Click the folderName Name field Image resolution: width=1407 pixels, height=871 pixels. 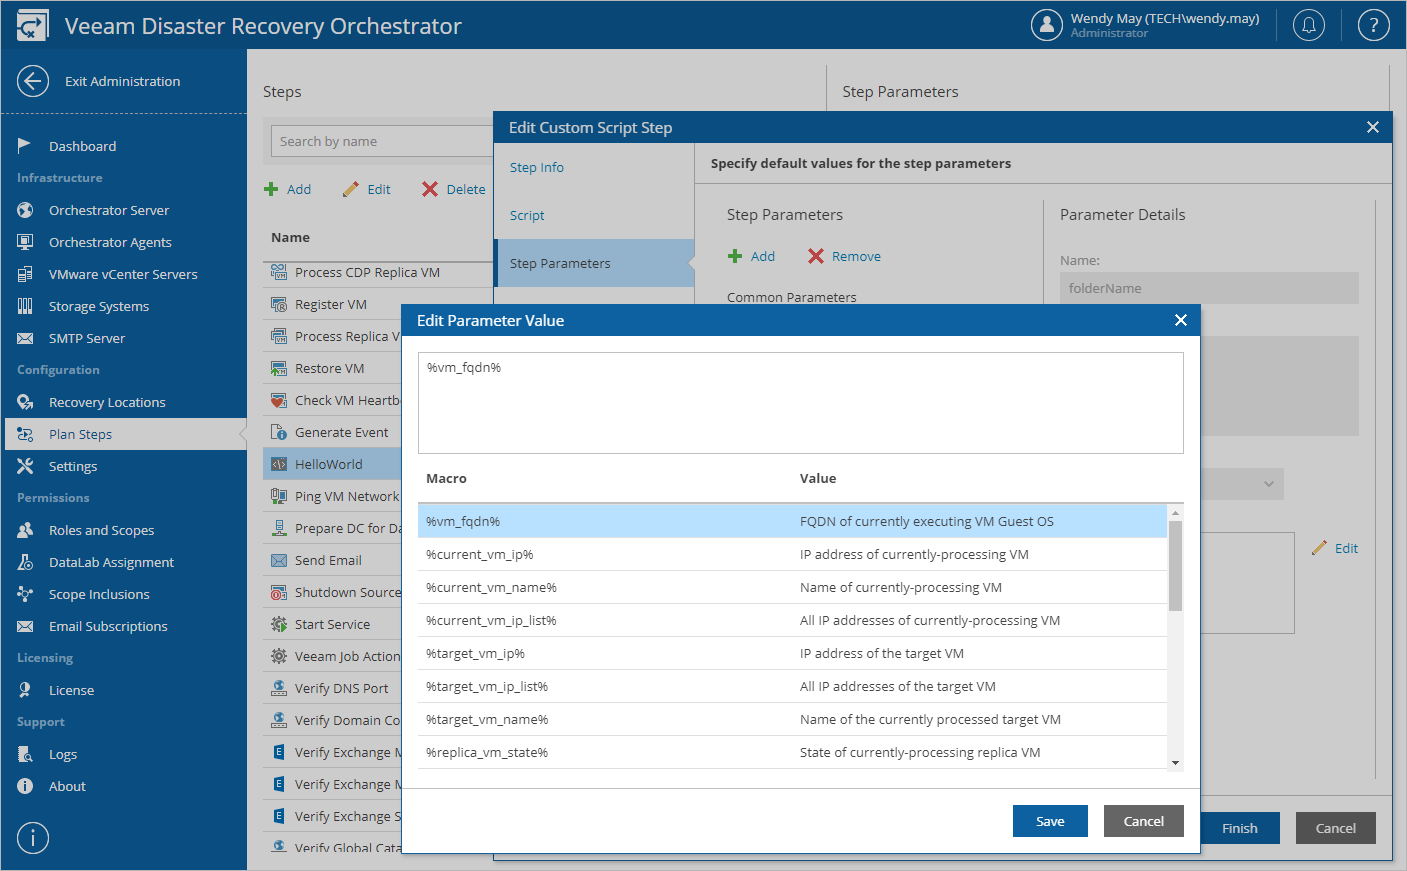[x=1209, y=288]
